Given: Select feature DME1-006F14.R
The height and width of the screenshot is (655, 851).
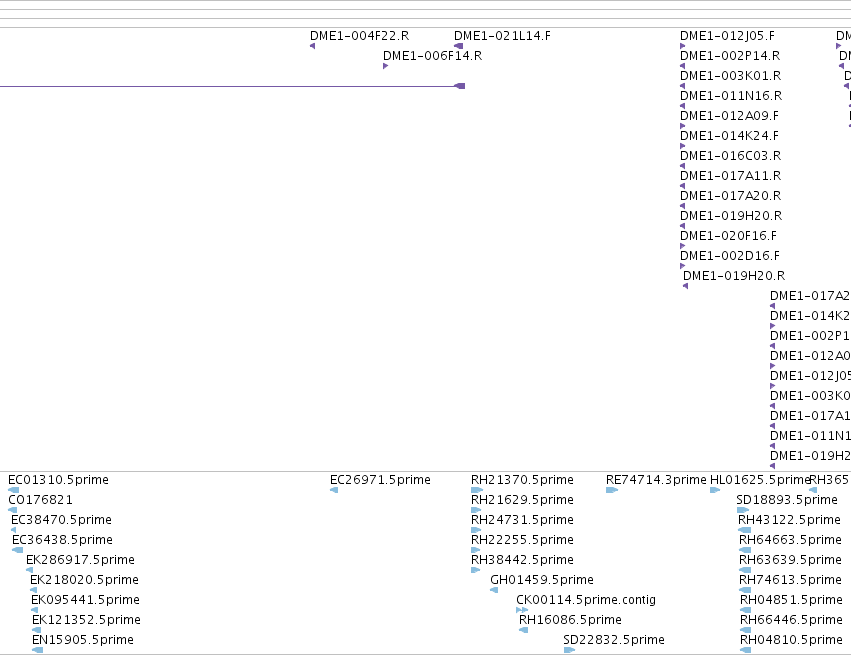Looking at the screenshot, I should (433, 56).
